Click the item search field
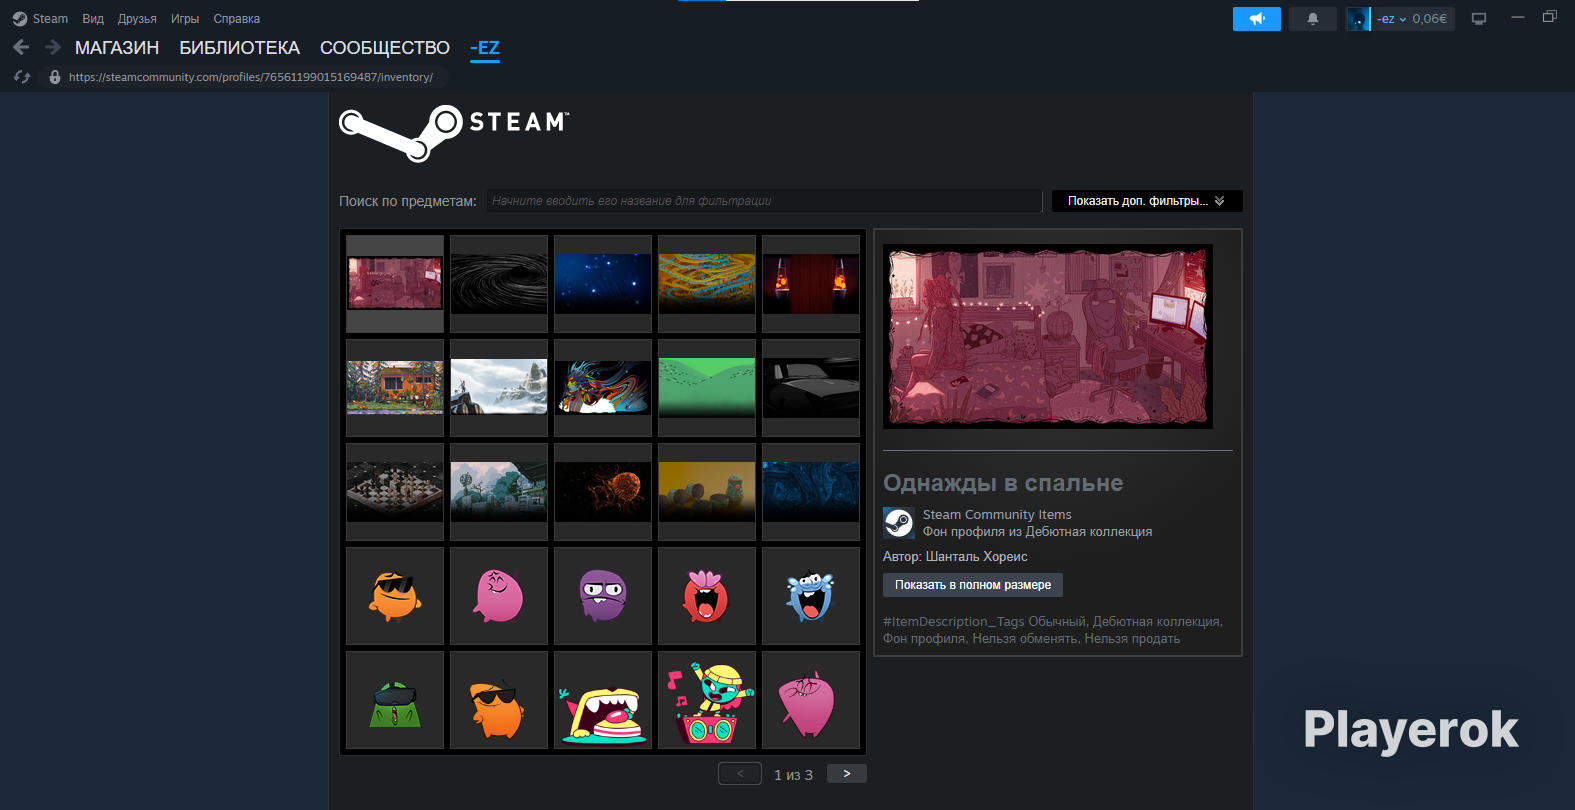 click(x=765, y=201)
